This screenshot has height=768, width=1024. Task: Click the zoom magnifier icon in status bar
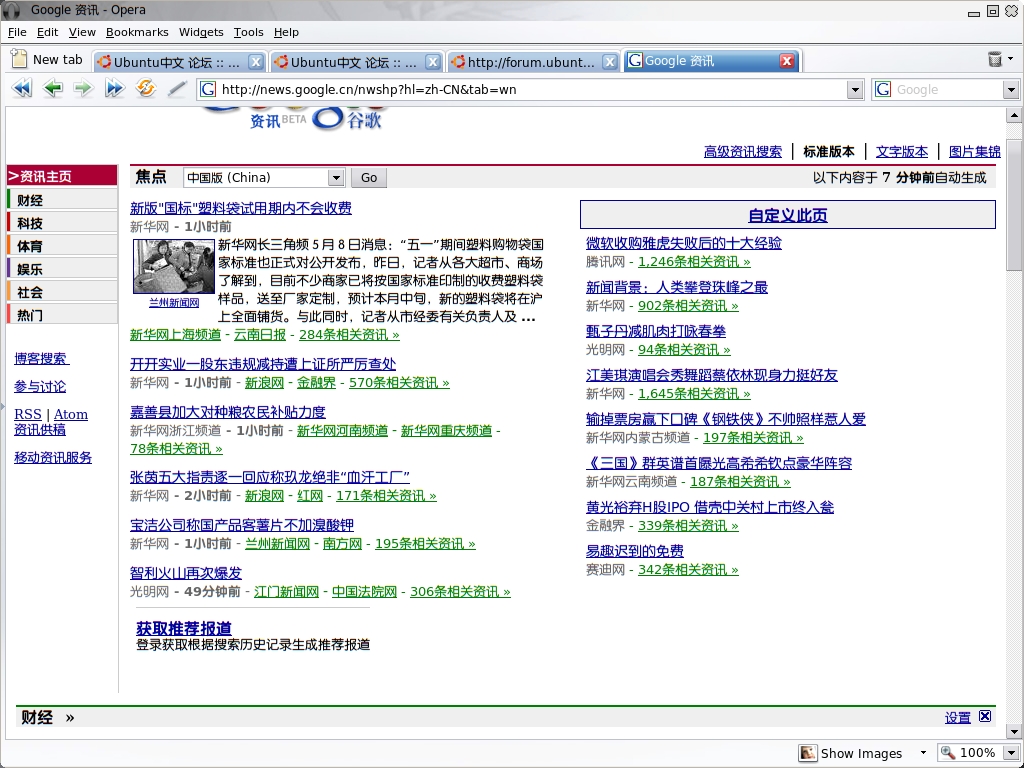click(x=948, y=753)
